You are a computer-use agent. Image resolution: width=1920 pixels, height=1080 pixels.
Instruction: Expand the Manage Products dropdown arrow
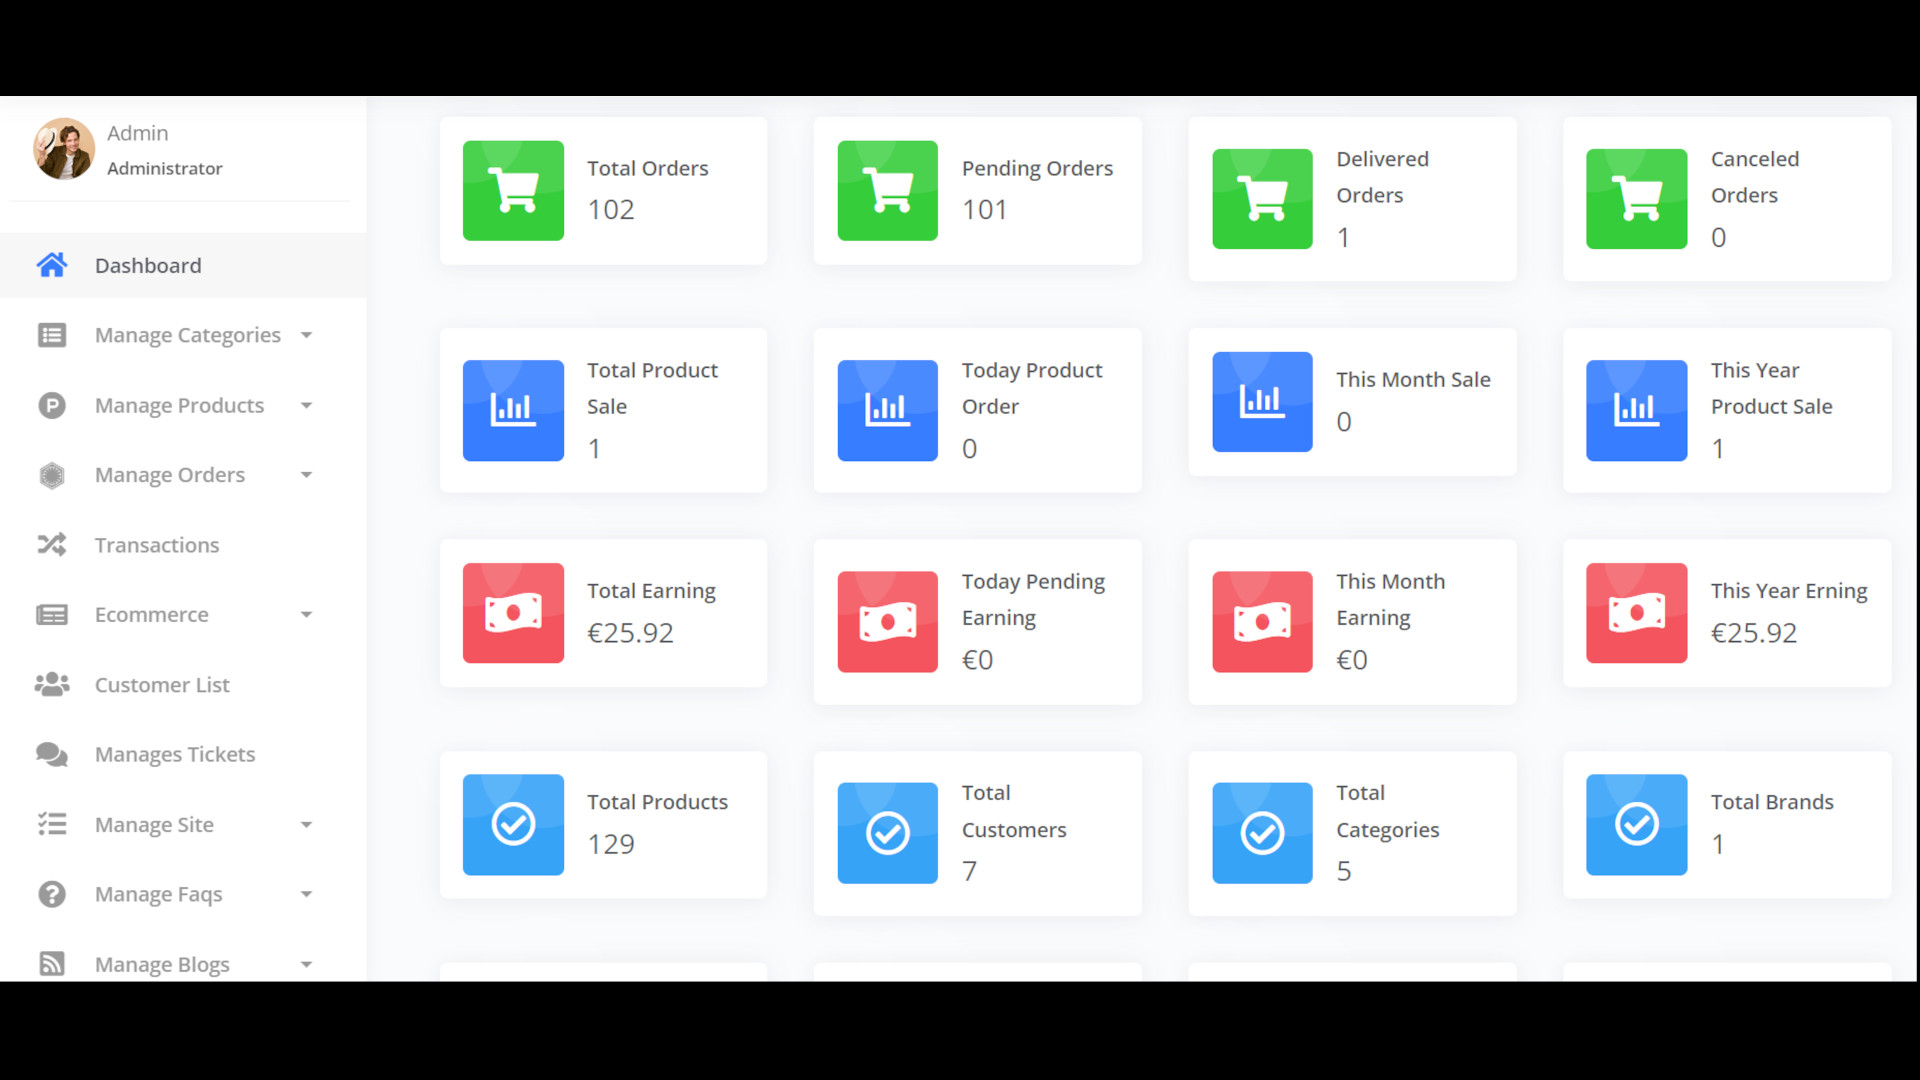(307, 406)
